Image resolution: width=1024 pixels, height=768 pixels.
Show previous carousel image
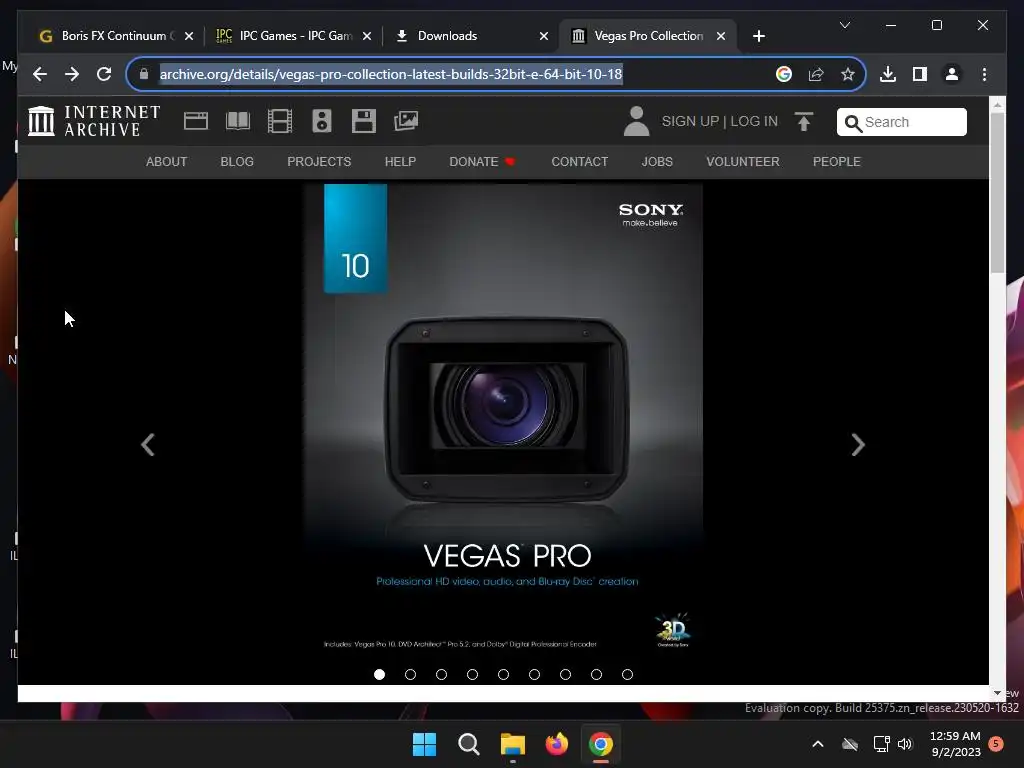pyautogui.click(x=148, y=445)
